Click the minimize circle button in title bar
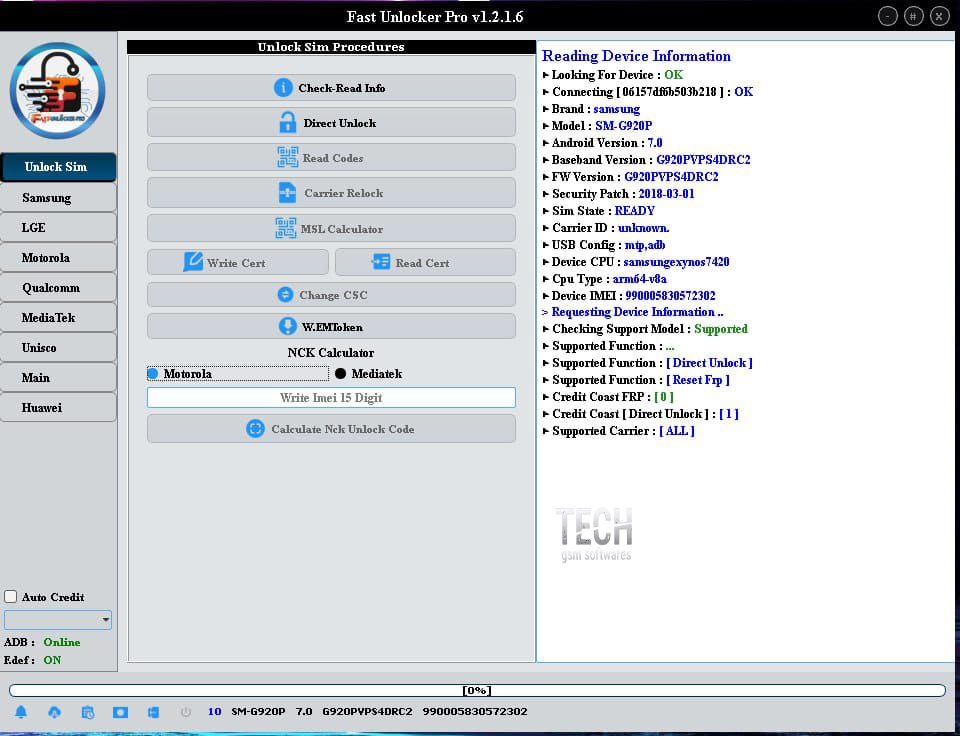960x736 pixels. [887, 17]
